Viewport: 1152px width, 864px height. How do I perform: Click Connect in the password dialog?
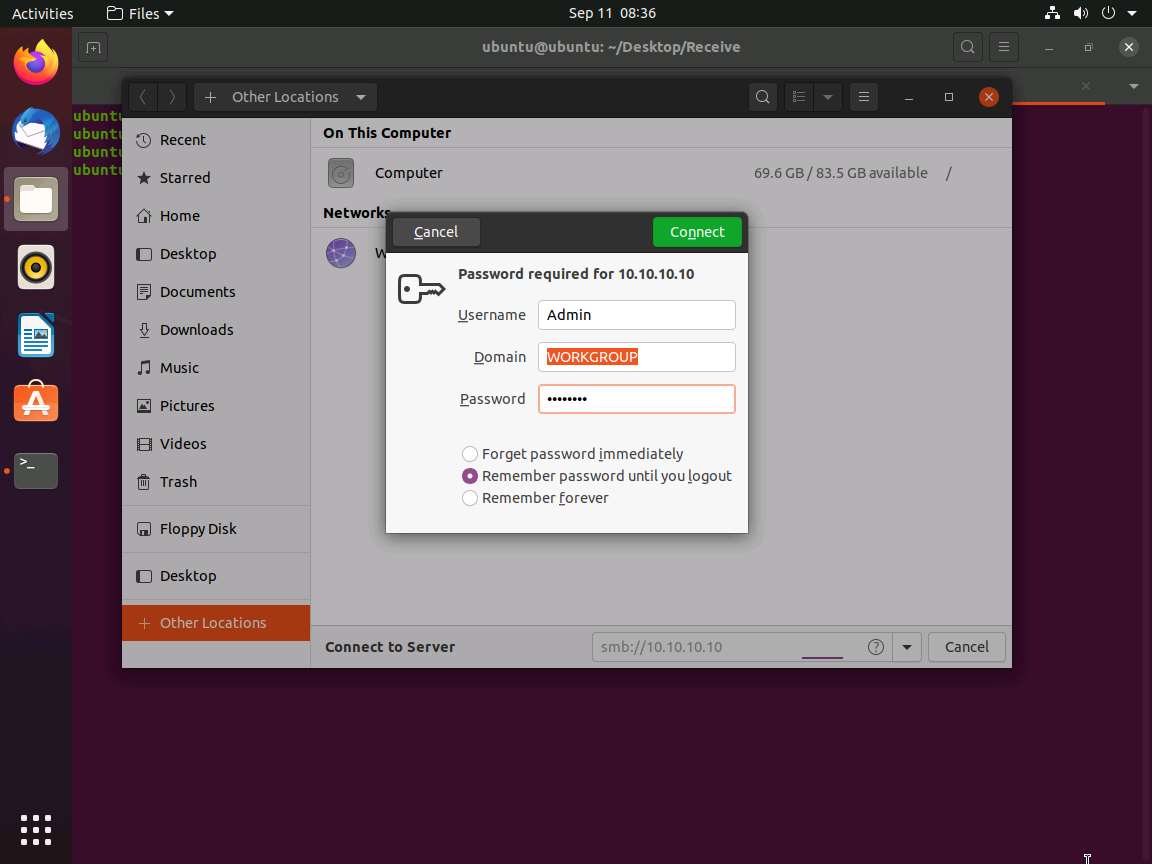point(696,232)
